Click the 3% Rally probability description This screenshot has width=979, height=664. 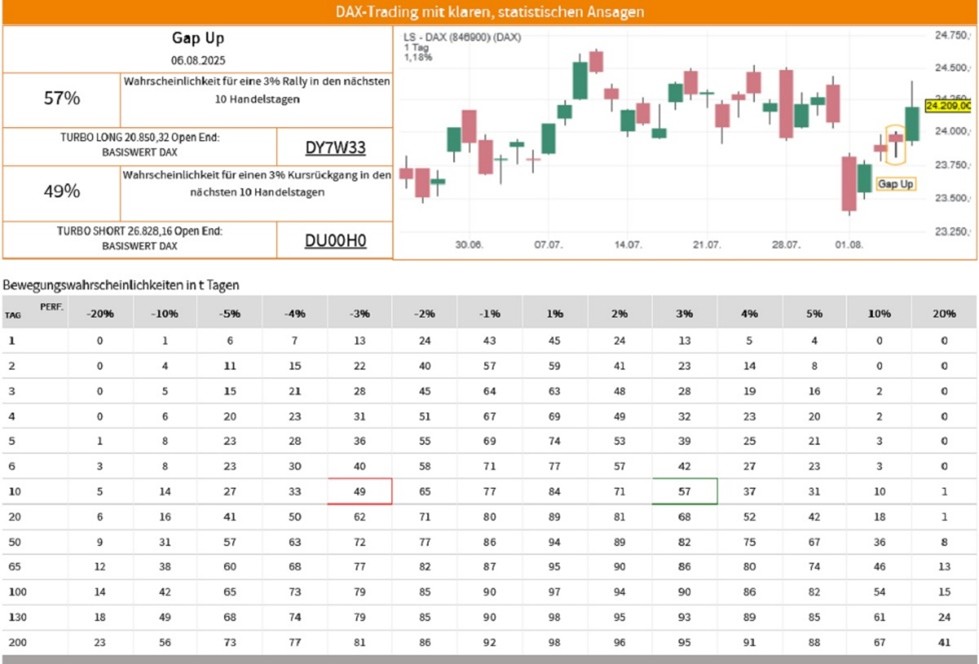click(x=257, y=90)
